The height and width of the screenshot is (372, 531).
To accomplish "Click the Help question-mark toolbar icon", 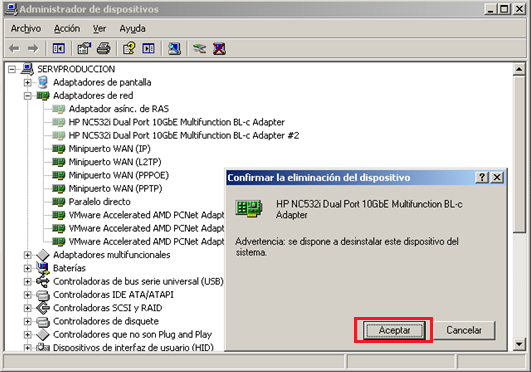I will pos(129,49).
